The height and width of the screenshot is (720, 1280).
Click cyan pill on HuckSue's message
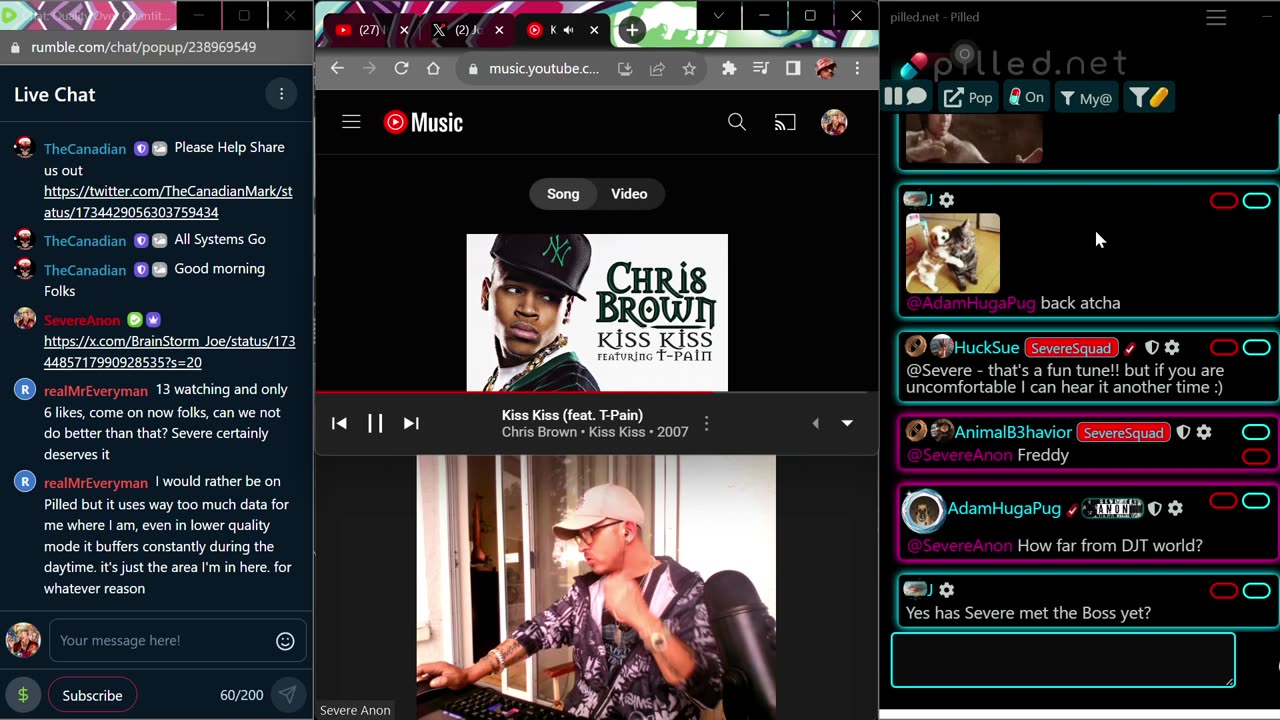tap(1256, 348)
